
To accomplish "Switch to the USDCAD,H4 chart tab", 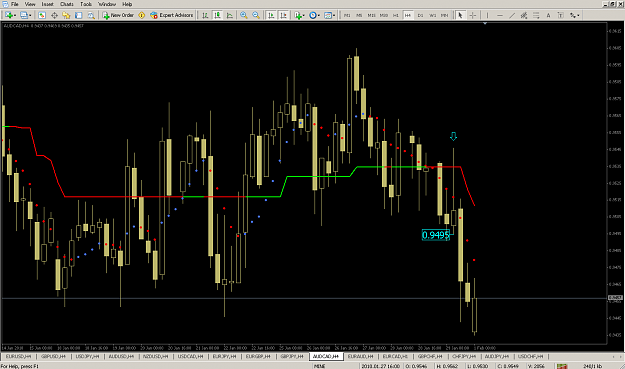I will (x=191, y=356).
